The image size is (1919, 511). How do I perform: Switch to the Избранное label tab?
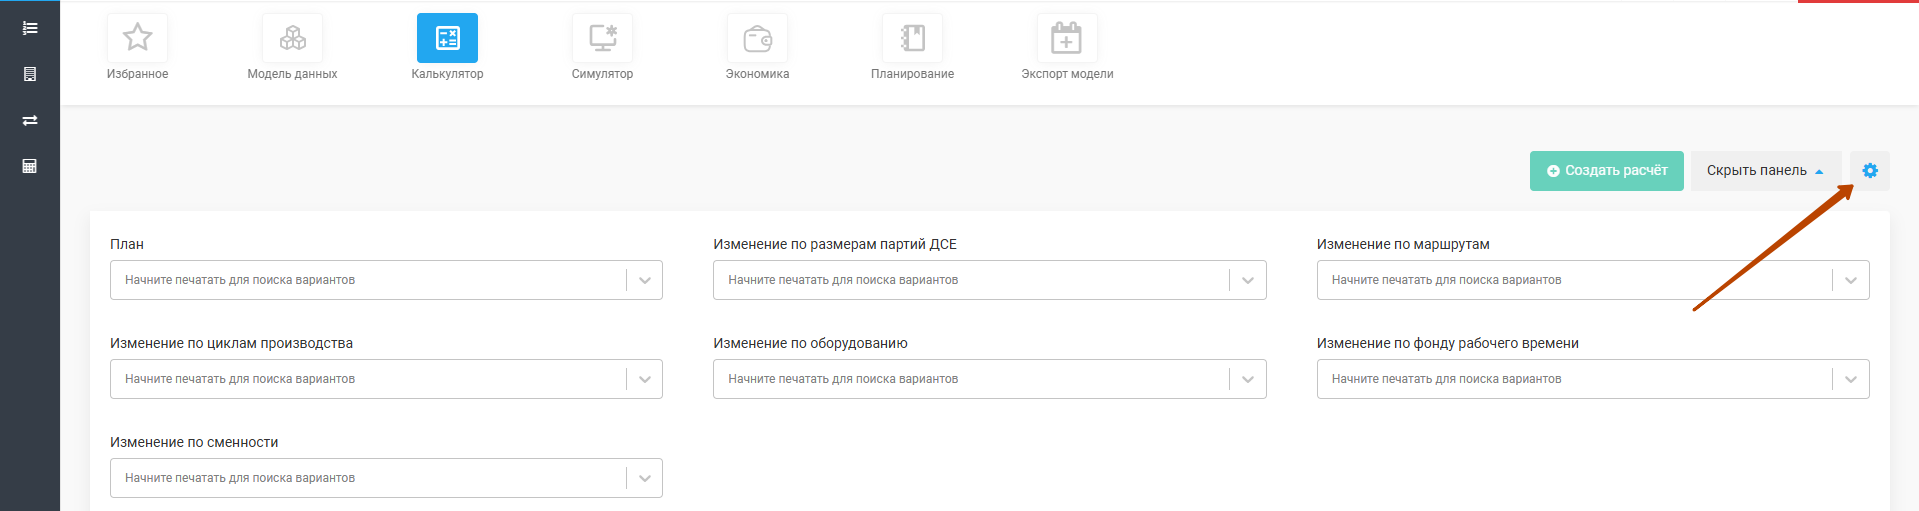tap(137, 74)
